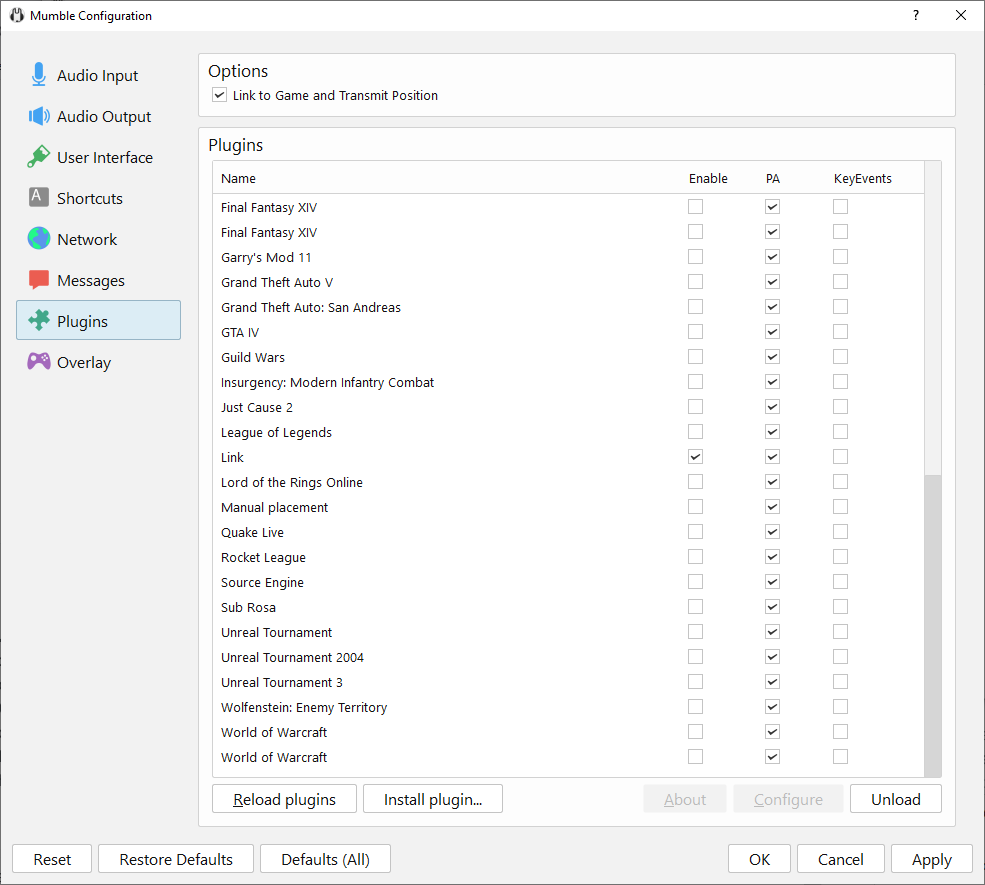Click the User Interface paintbrush icon
This screenshot has height=885, width=985.
click(x=39, y=157)
